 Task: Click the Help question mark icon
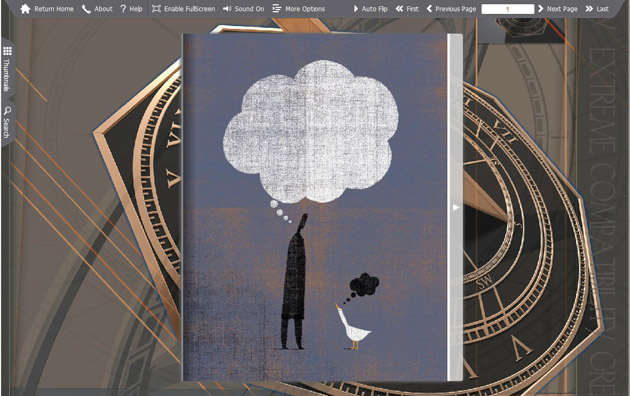click(123, 9)
